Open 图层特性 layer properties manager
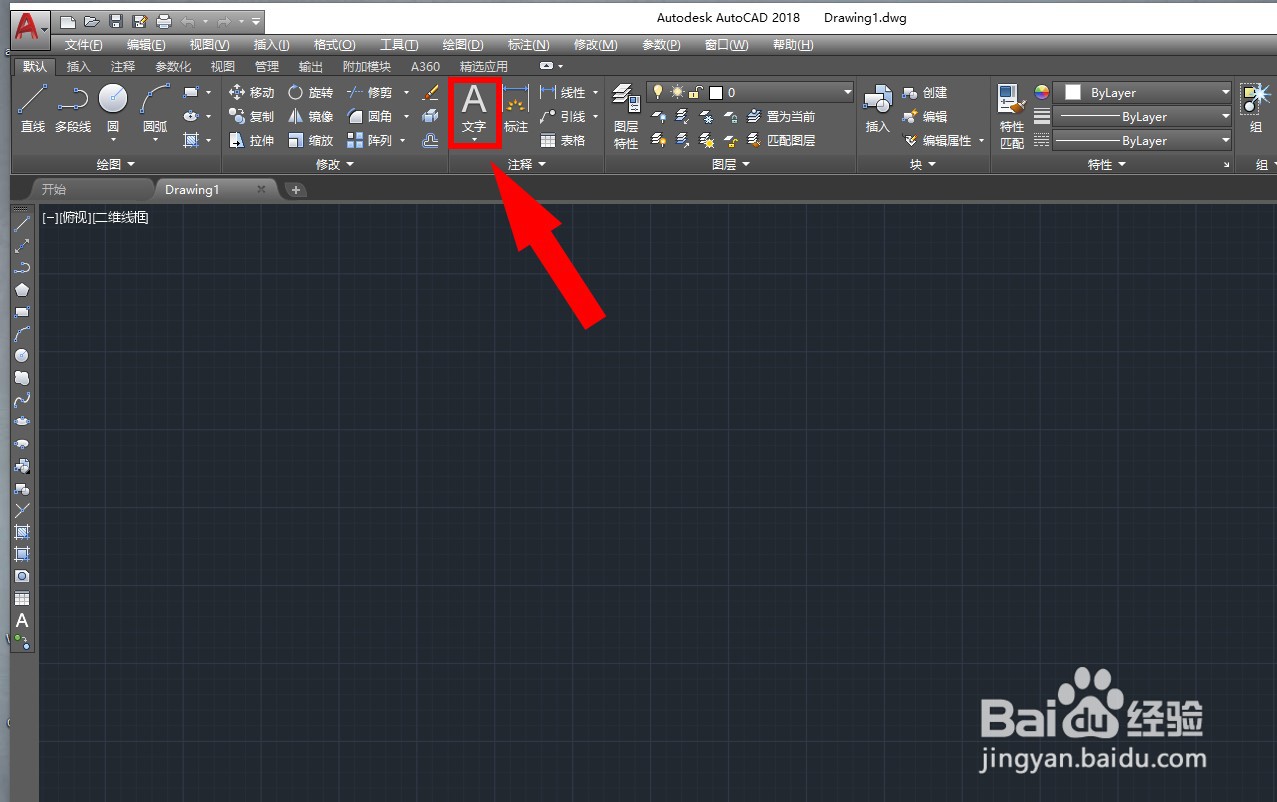 click(626, 116)
